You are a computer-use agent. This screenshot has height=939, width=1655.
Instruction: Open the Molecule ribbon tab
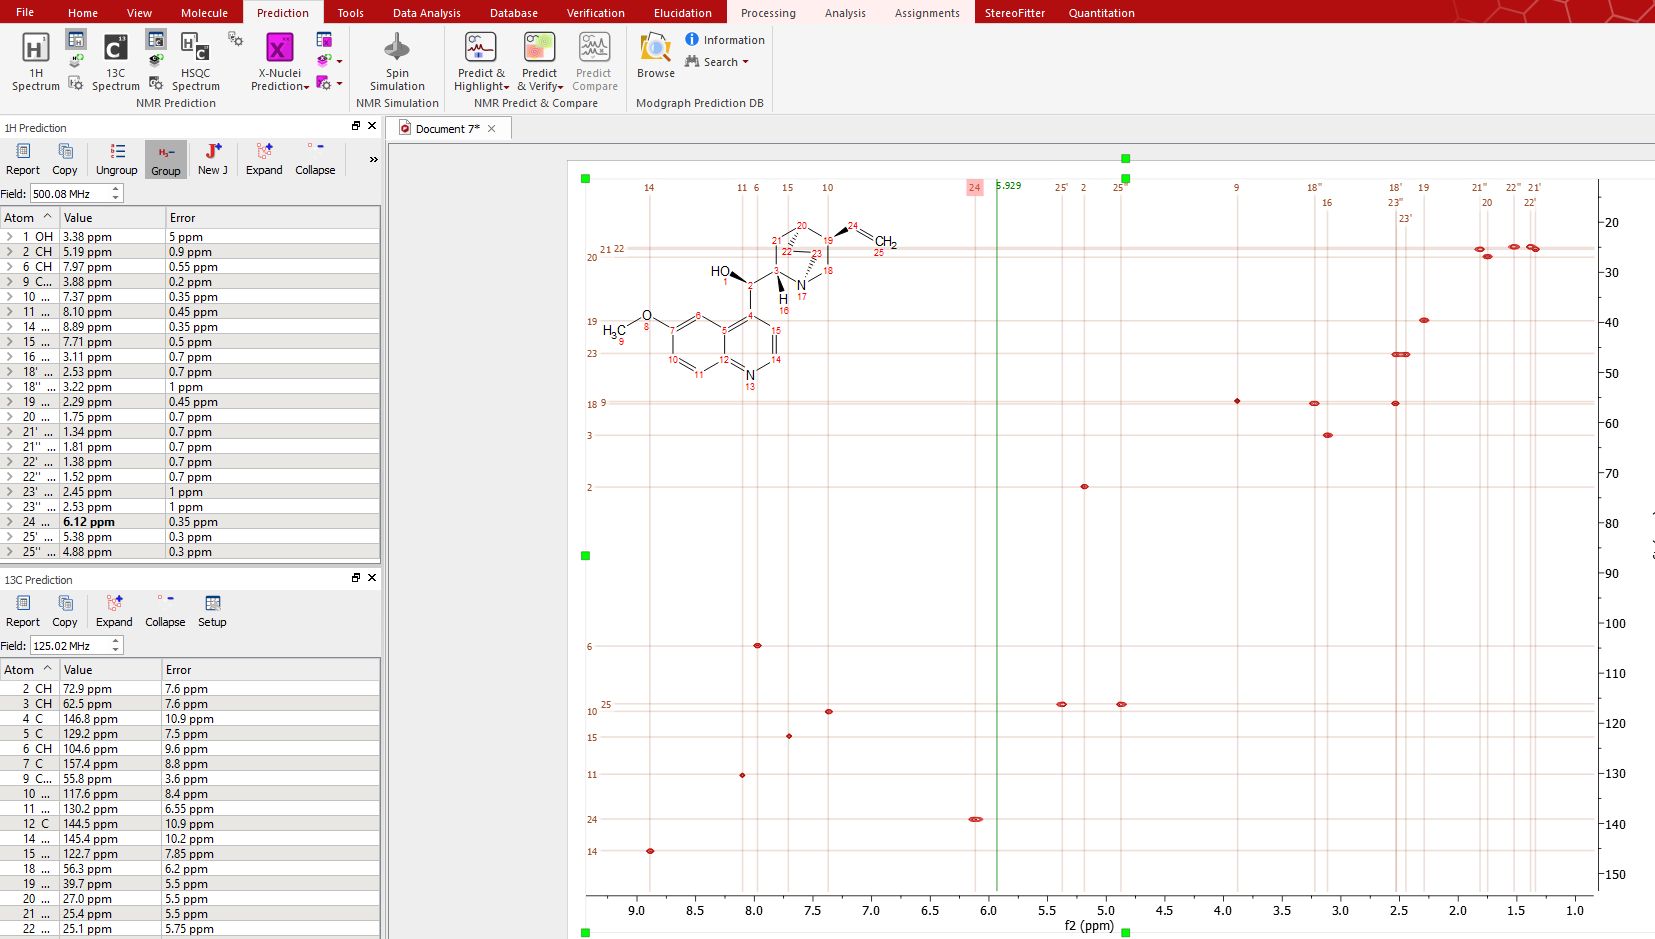click(x=204, y=13)
